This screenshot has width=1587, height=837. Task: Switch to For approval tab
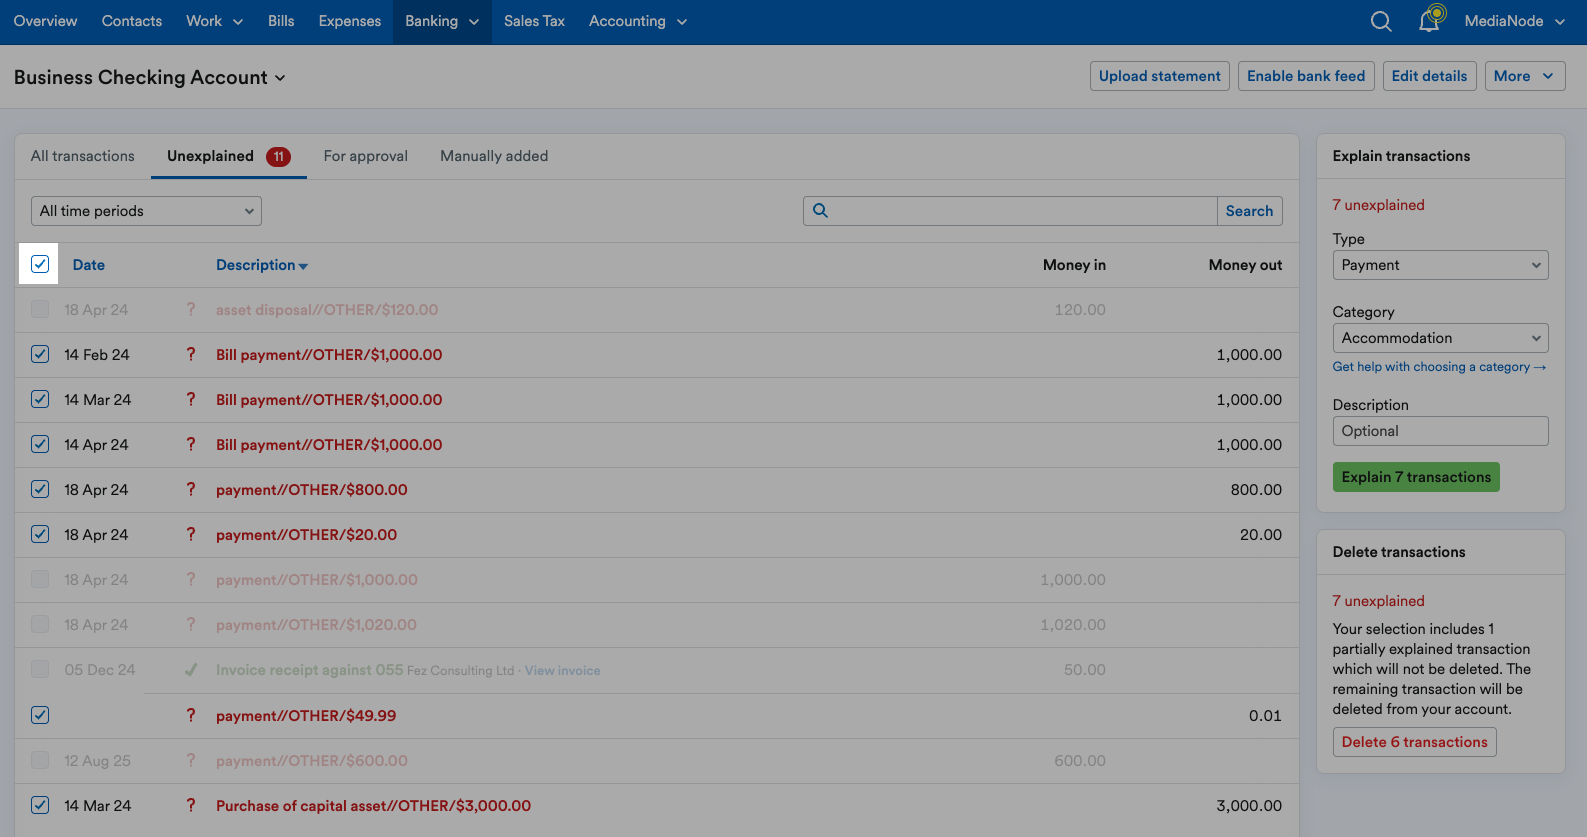coord(366,156)
